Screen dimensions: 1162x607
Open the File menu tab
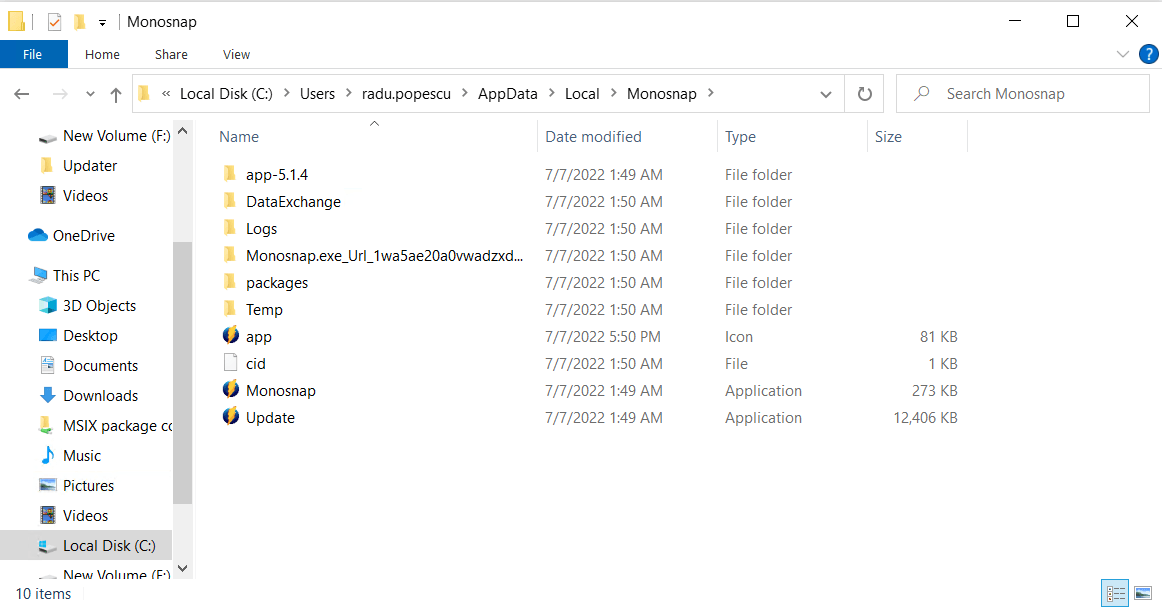point(33,54)
